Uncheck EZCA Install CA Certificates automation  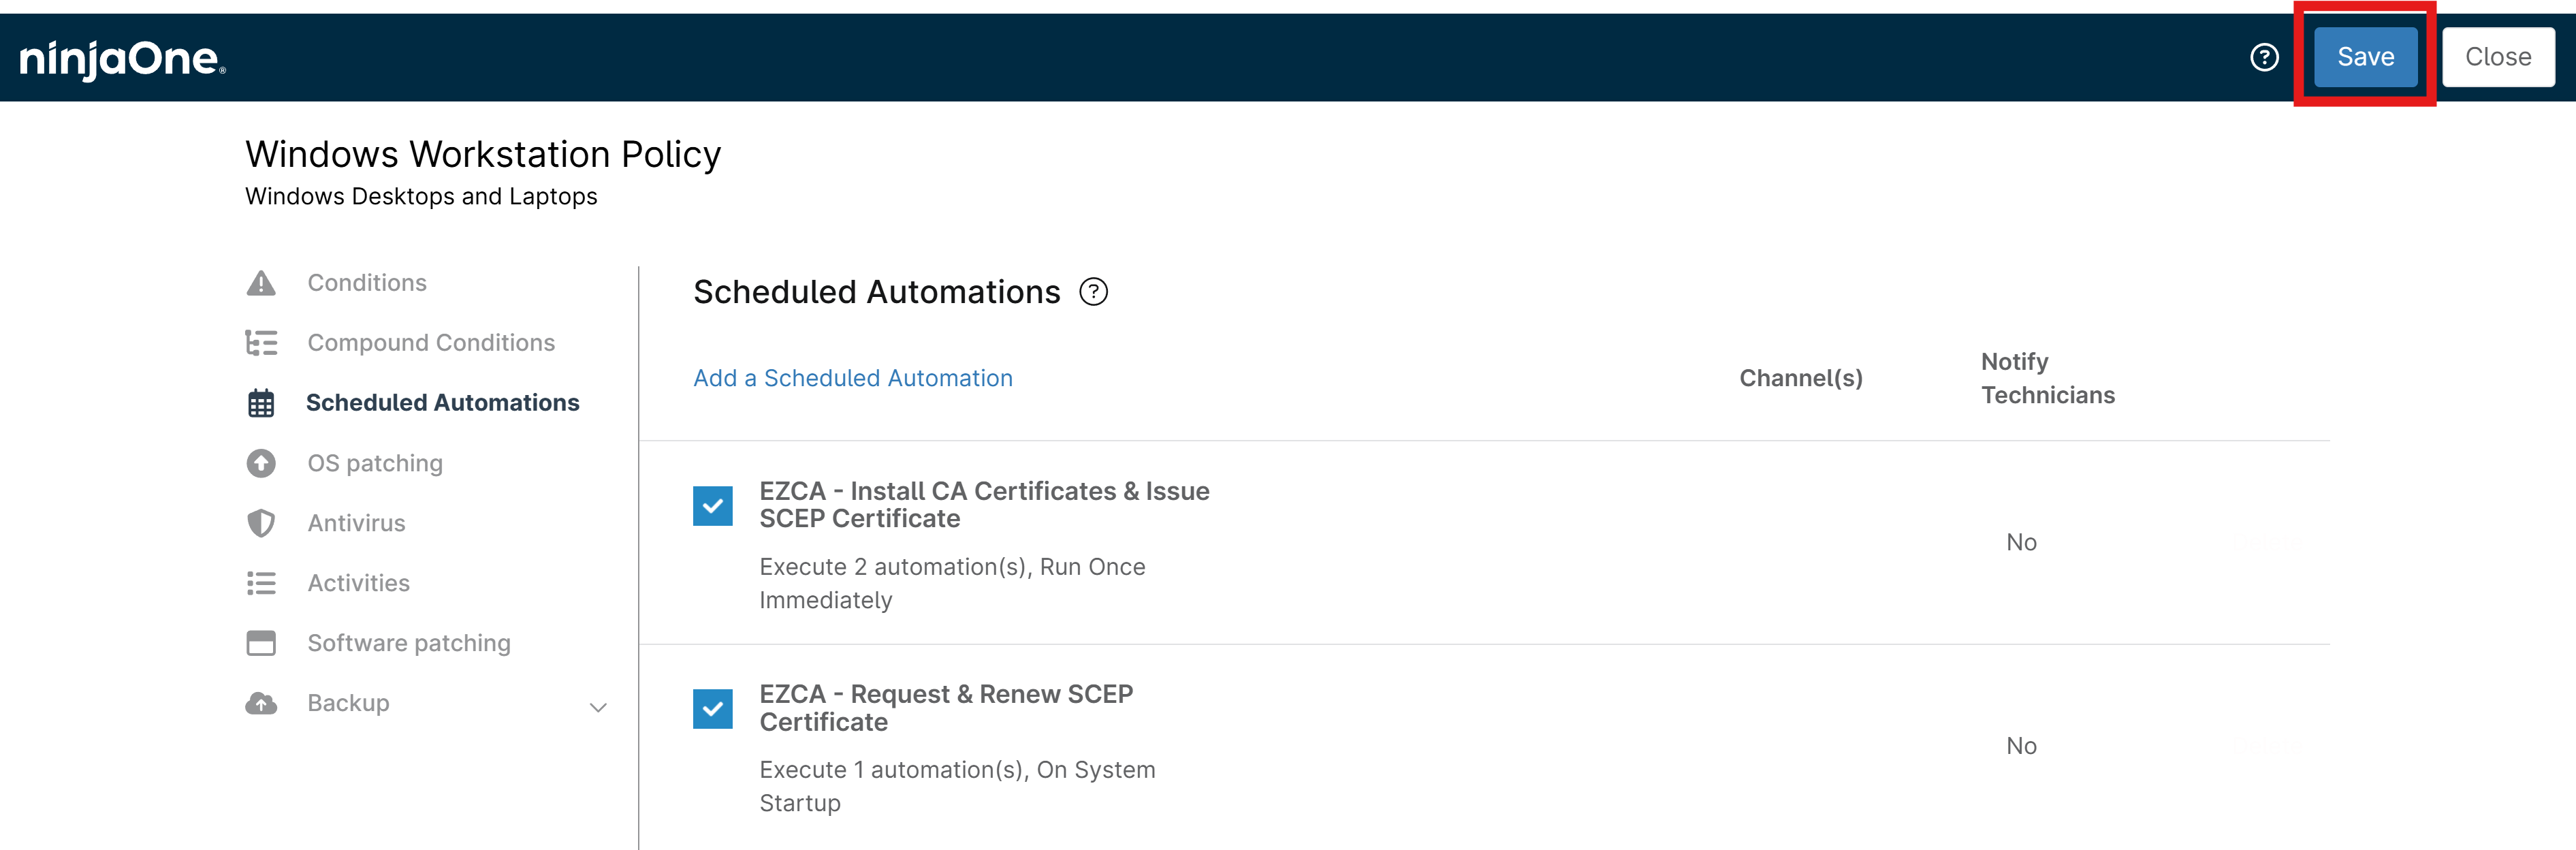[x=712, y=506]
